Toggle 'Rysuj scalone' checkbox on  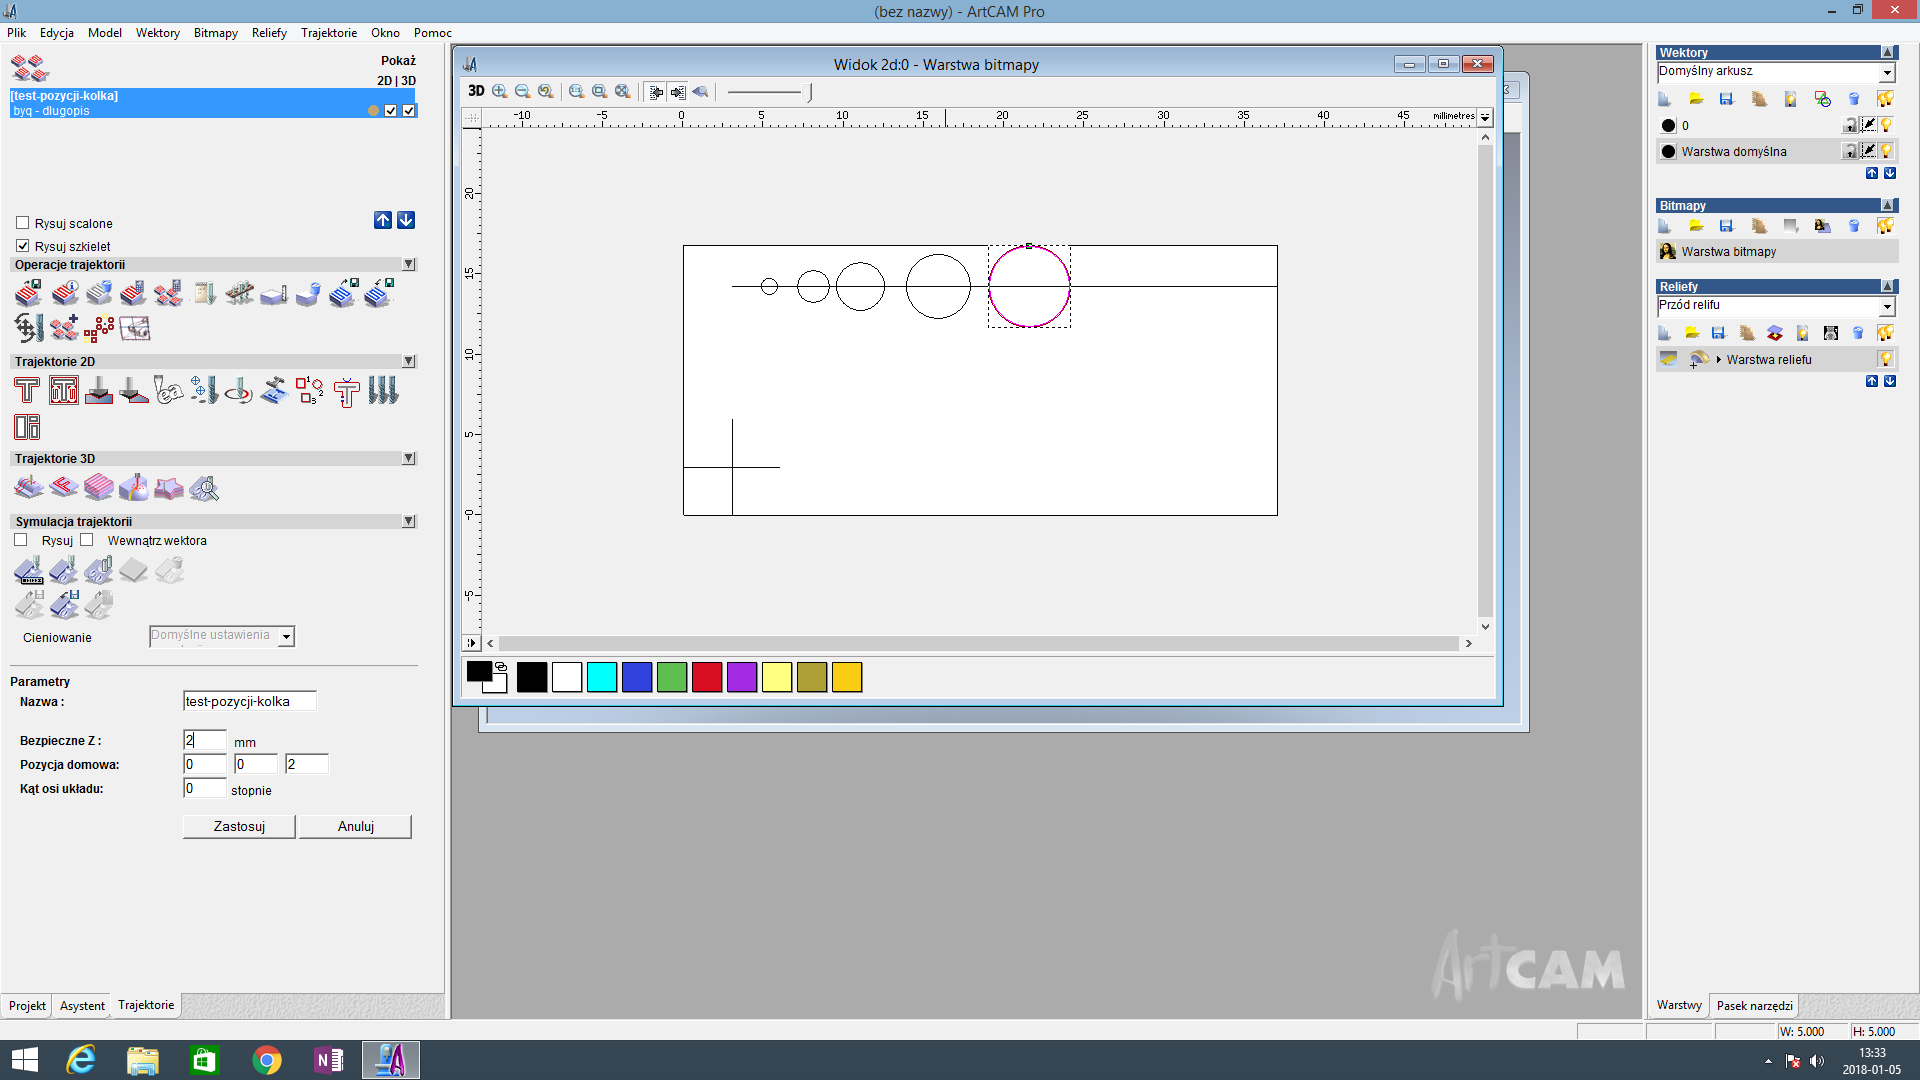click(22, 223)
